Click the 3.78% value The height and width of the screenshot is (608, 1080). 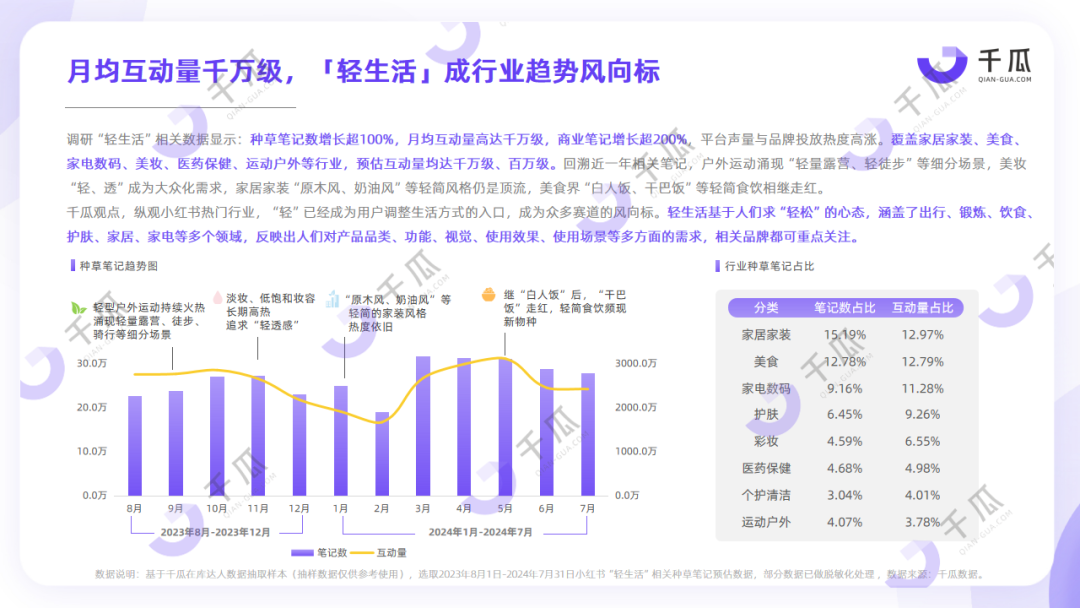pyautogui.click(x=922, y=522)
